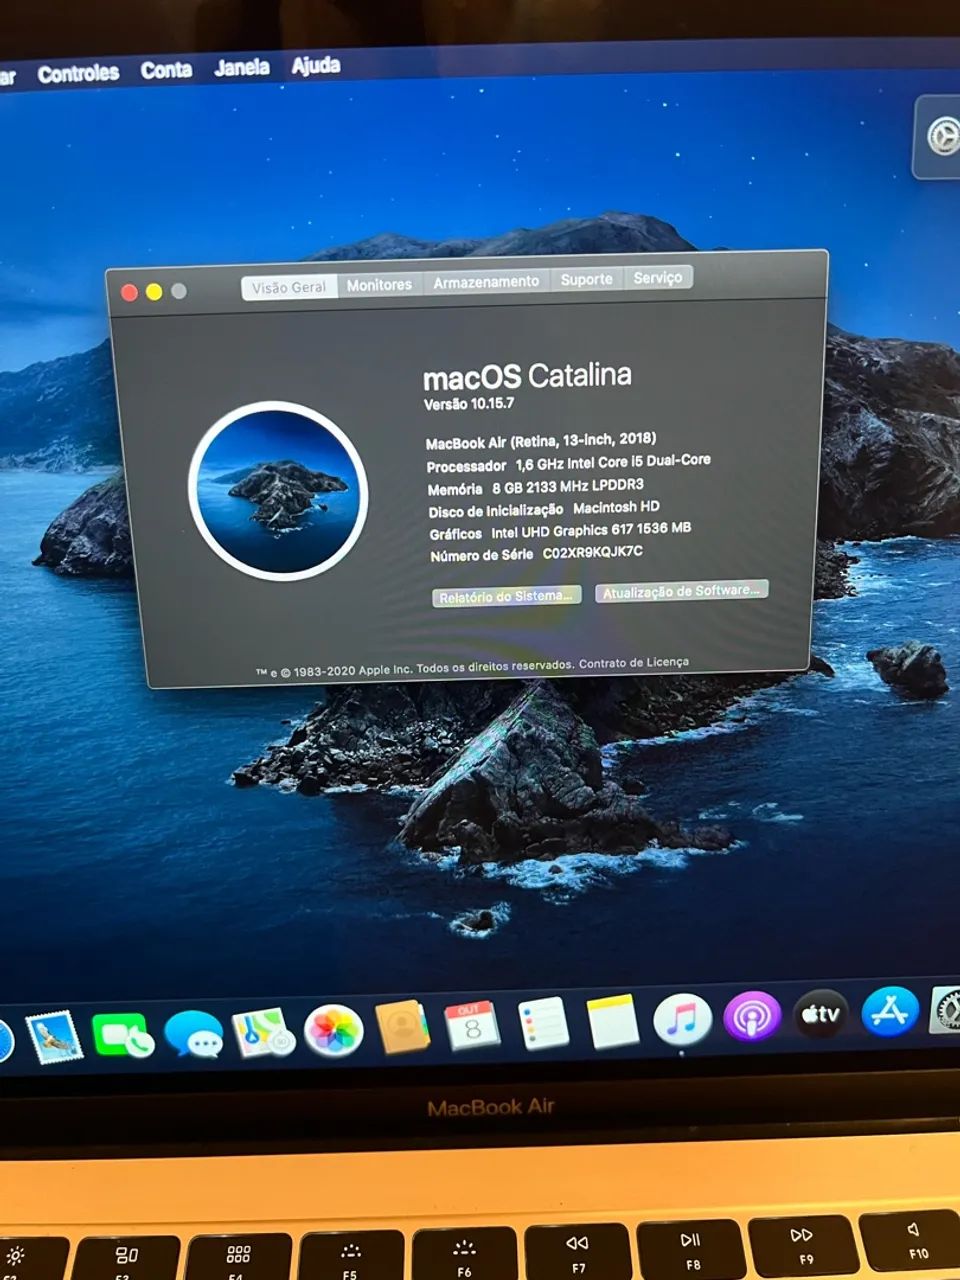Click the macOS Catalina island image
Viewport: 960px width, 1280px height.
point(278,491)
